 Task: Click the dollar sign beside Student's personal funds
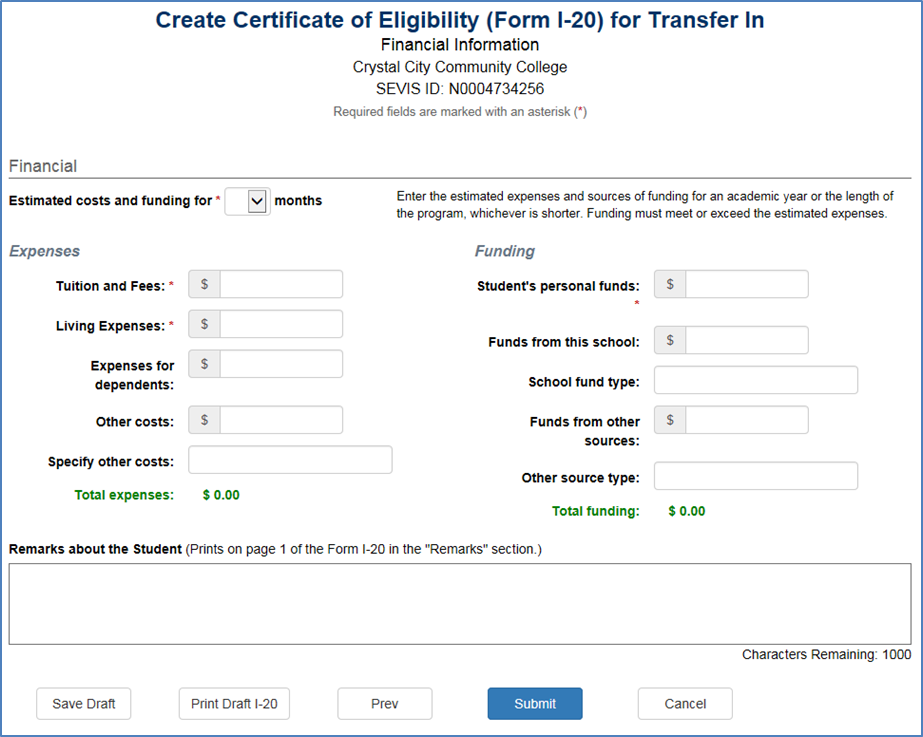[x=670, y=284]
